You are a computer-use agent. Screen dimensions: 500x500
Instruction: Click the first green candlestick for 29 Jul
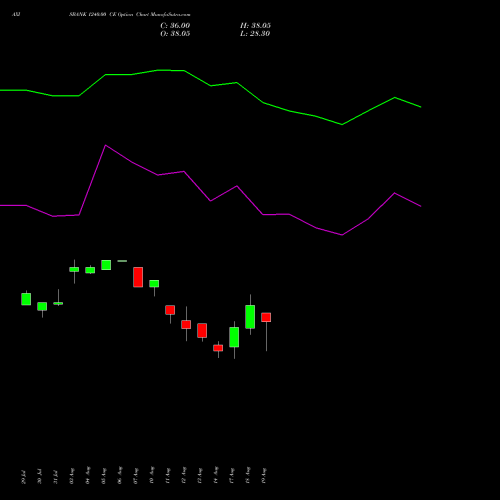click(26, 299)
